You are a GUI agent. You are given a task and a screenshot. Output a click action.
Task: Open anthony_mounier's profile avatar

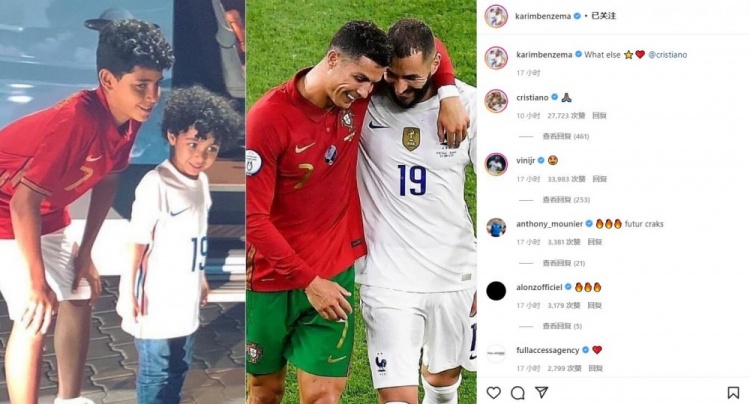496,227
